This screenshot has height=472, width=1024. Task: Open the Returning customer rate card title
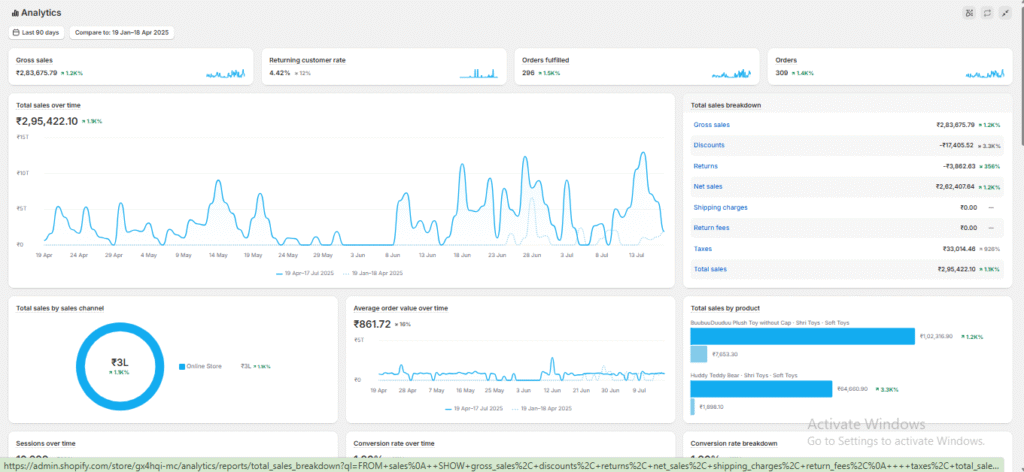click(x=308, y=60)
